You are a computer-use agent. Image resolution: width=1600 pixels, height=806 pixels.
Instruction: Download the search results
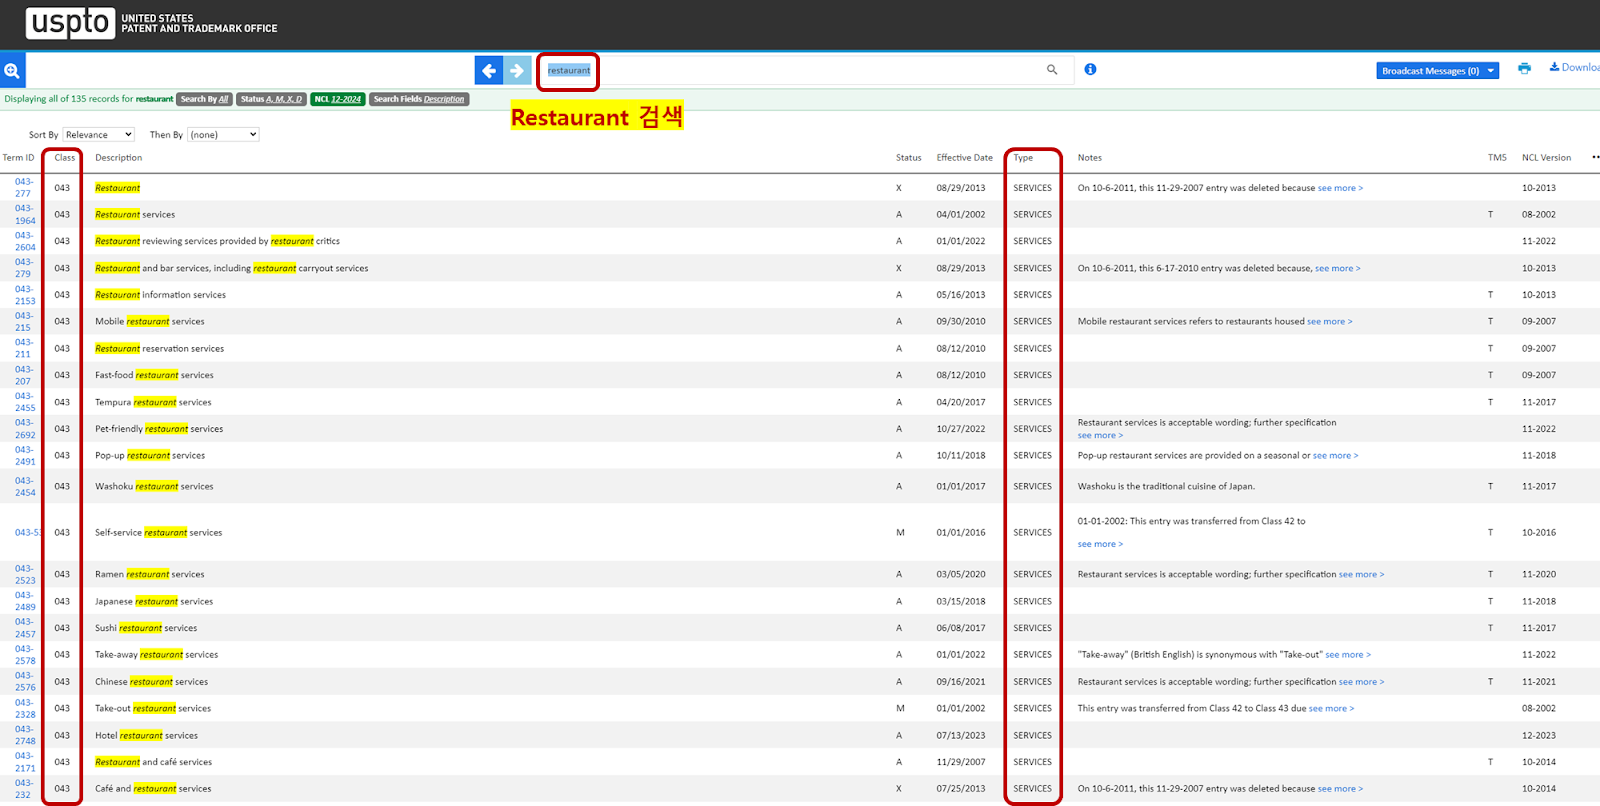click(1574, 67)
